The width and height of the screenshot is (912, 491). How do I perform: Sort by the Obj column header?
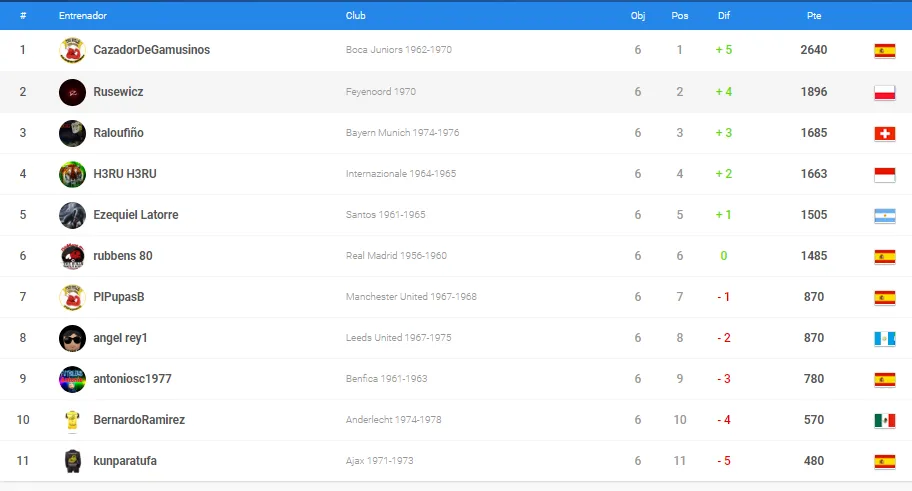coord(637,16)
